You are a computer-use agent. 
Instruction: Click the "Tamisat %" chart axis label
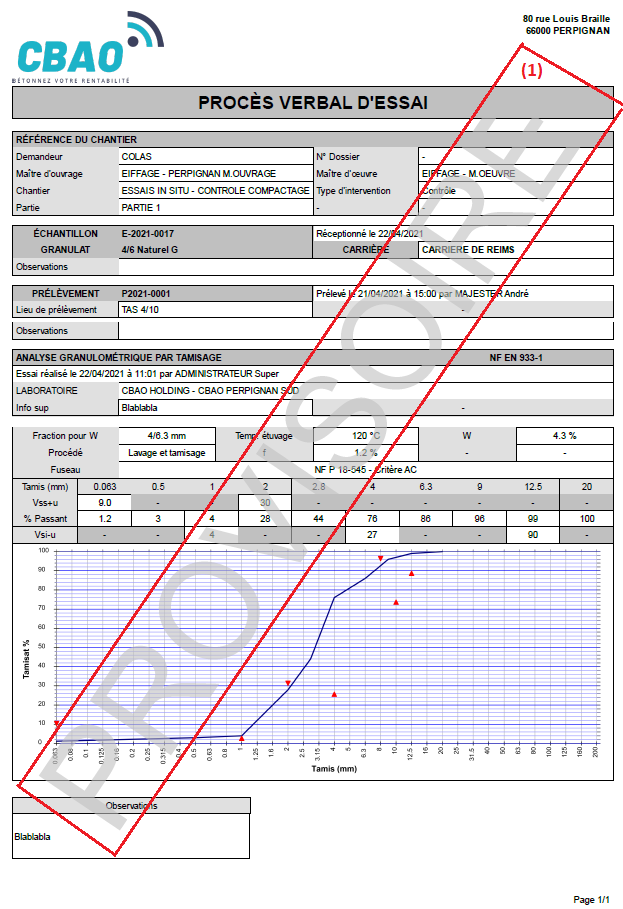(x=26, y=659)
